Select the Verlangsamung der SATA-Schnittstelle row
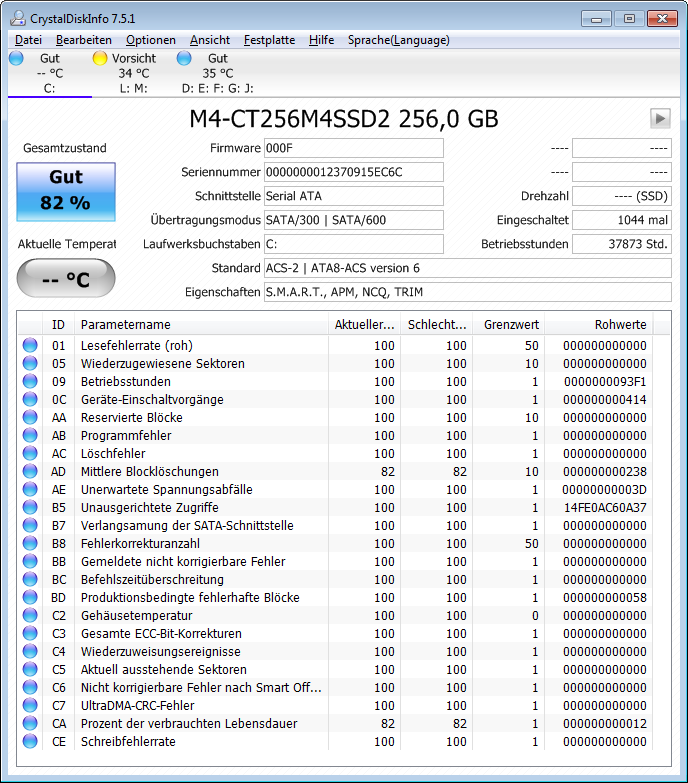The image size is (688, 783). pos(336,525)
